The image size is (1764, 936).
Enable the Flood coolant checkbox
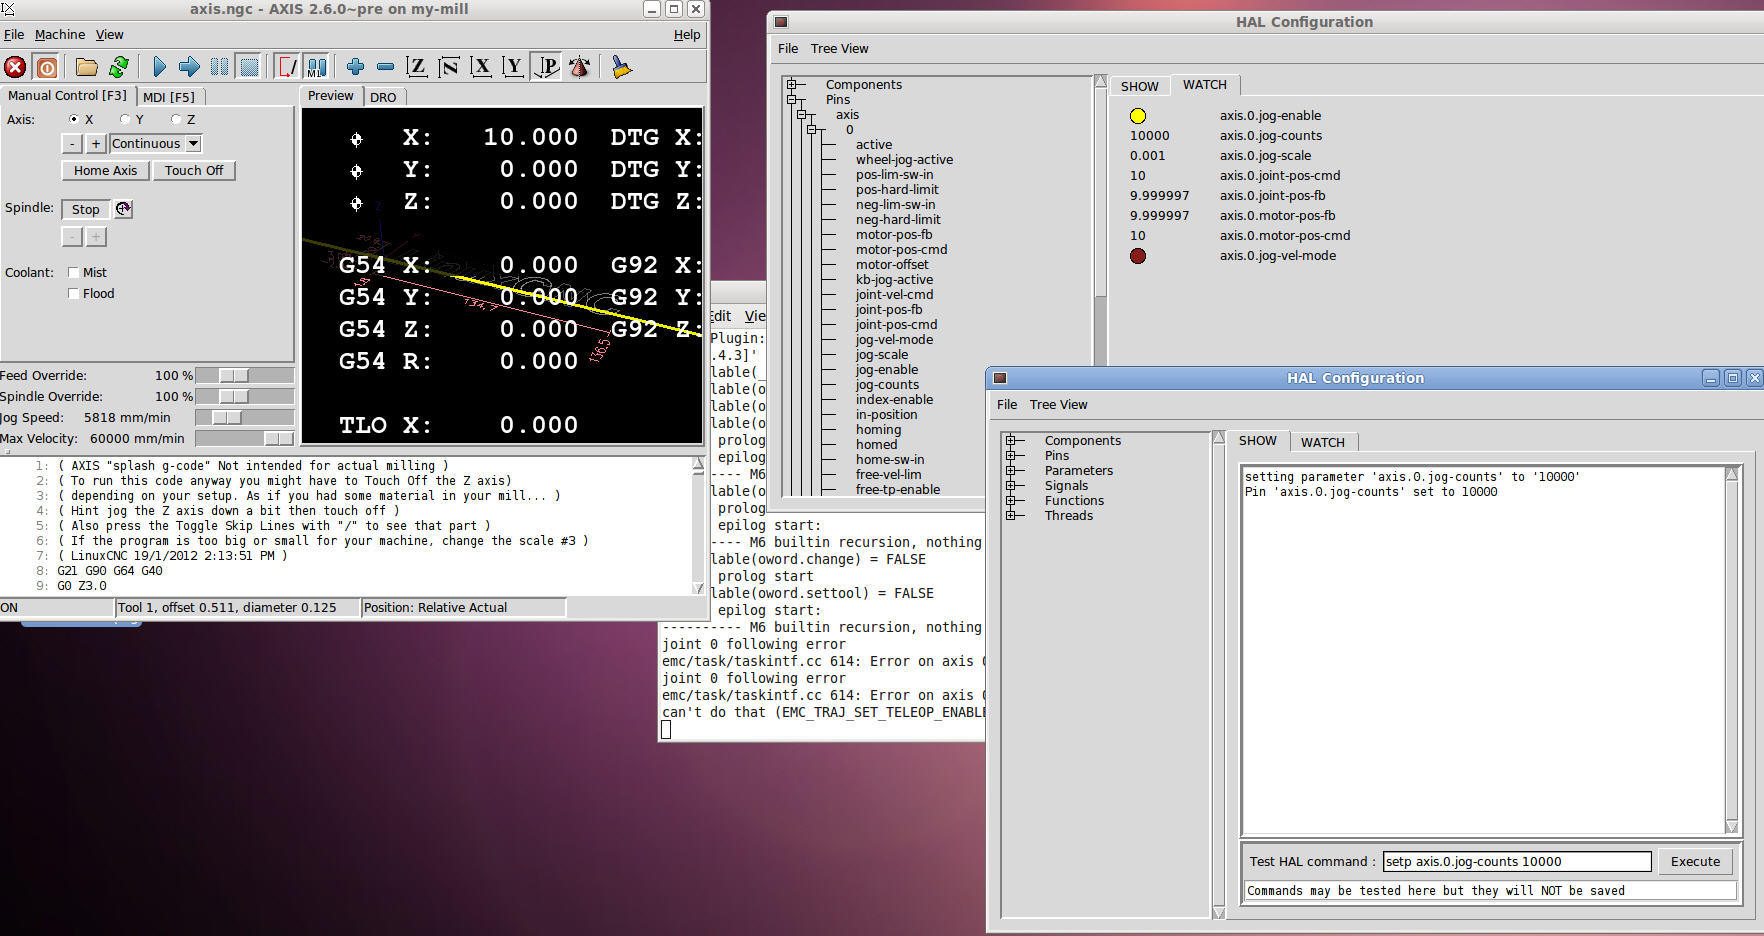coord(74,294)
